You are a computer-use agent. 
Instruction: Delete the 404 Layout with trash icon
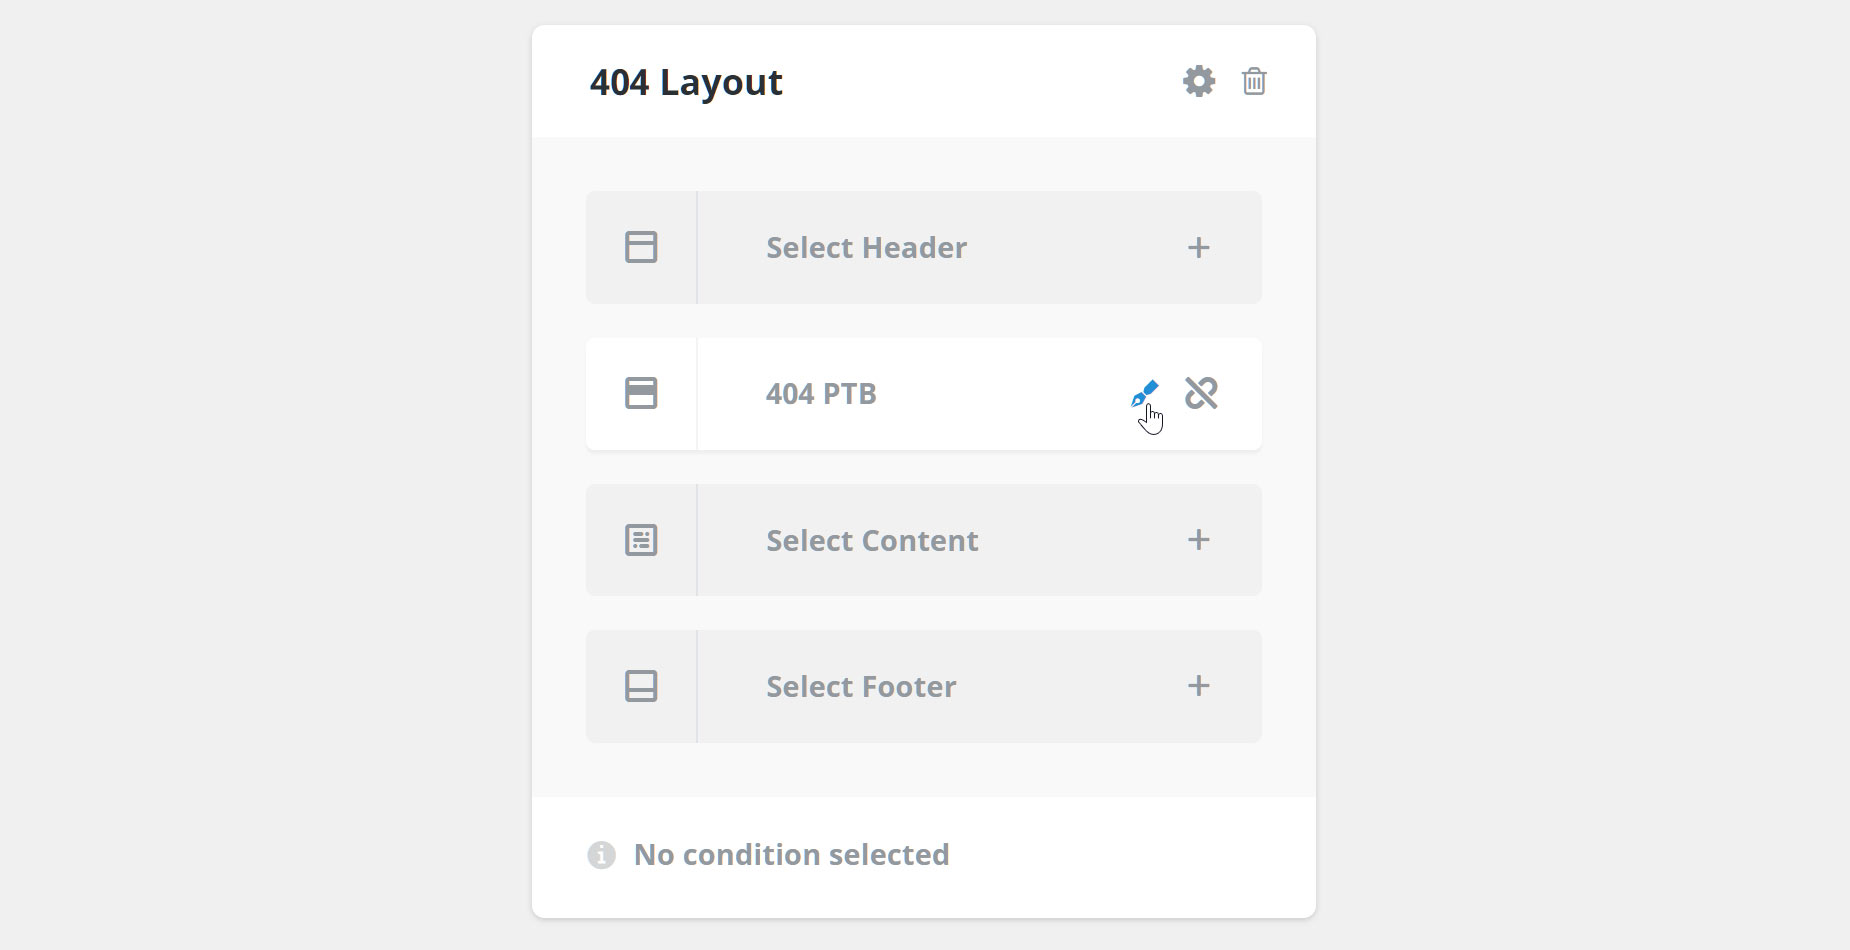[x=1254, y=81]
